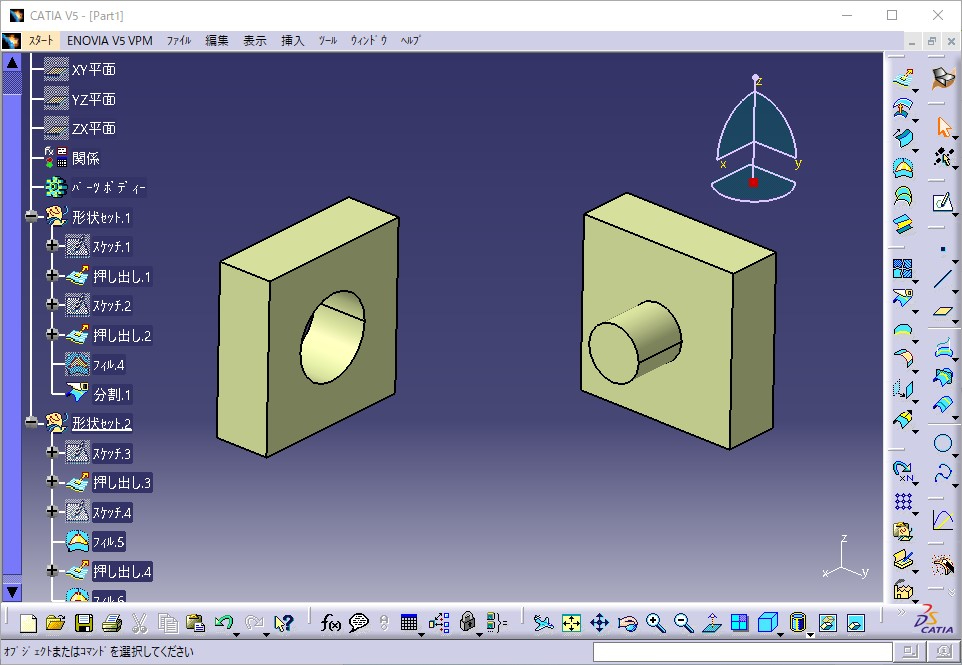Click the Save icon in bottom toolbar
Image resolution: width=962 pixels, height=665 pixels.
[x=84, y=623]
